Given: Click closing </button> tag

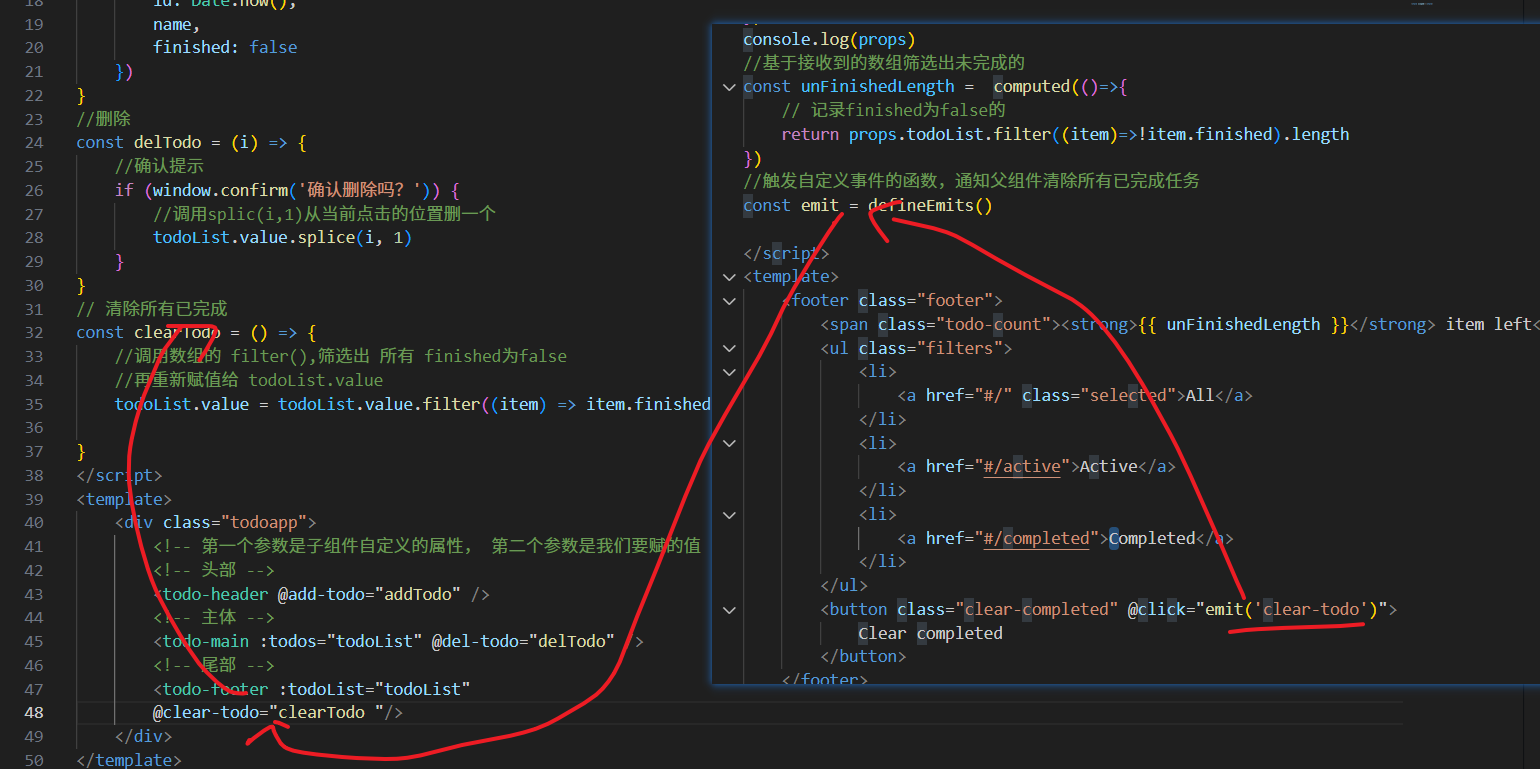Looking at the screenshot, I should click(863, 656).
